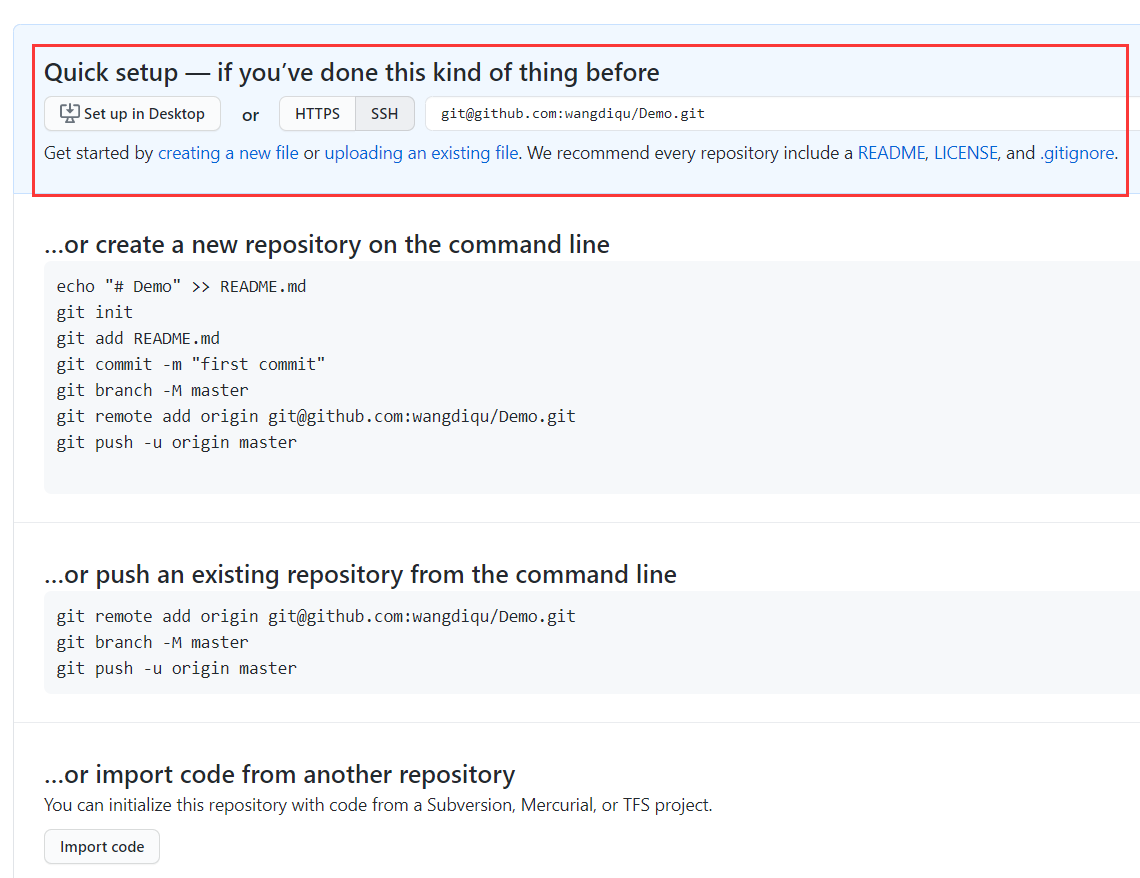Switch clone URL to HTTPS
1140x878 pixels.
tap(317, 114)
